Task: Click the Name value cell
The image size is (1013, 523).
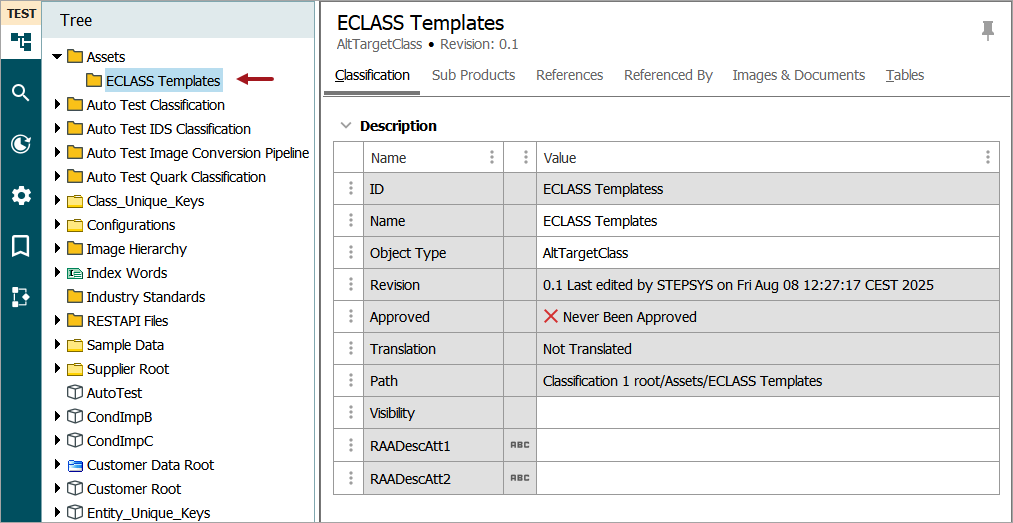Action: click(767, 221)
